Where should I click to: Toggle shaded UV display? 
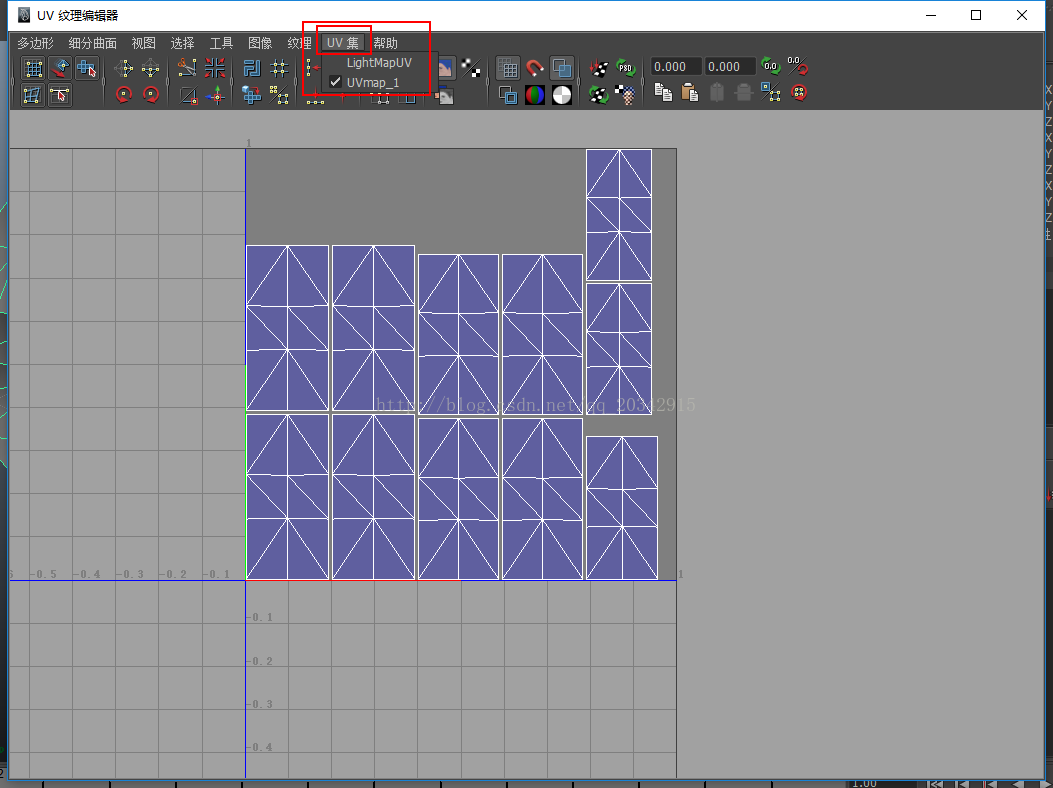(x=561, y=68)
